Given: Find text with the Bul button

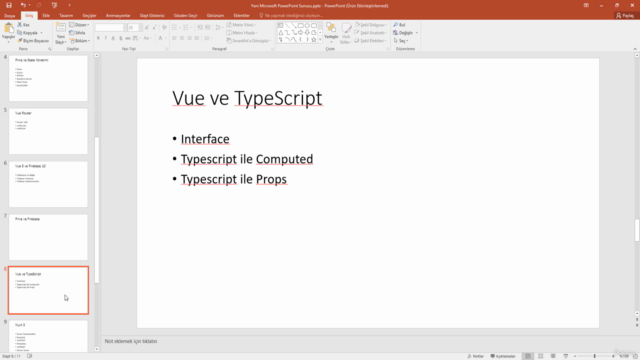Looking at the screenshot, I should (399, 25).
